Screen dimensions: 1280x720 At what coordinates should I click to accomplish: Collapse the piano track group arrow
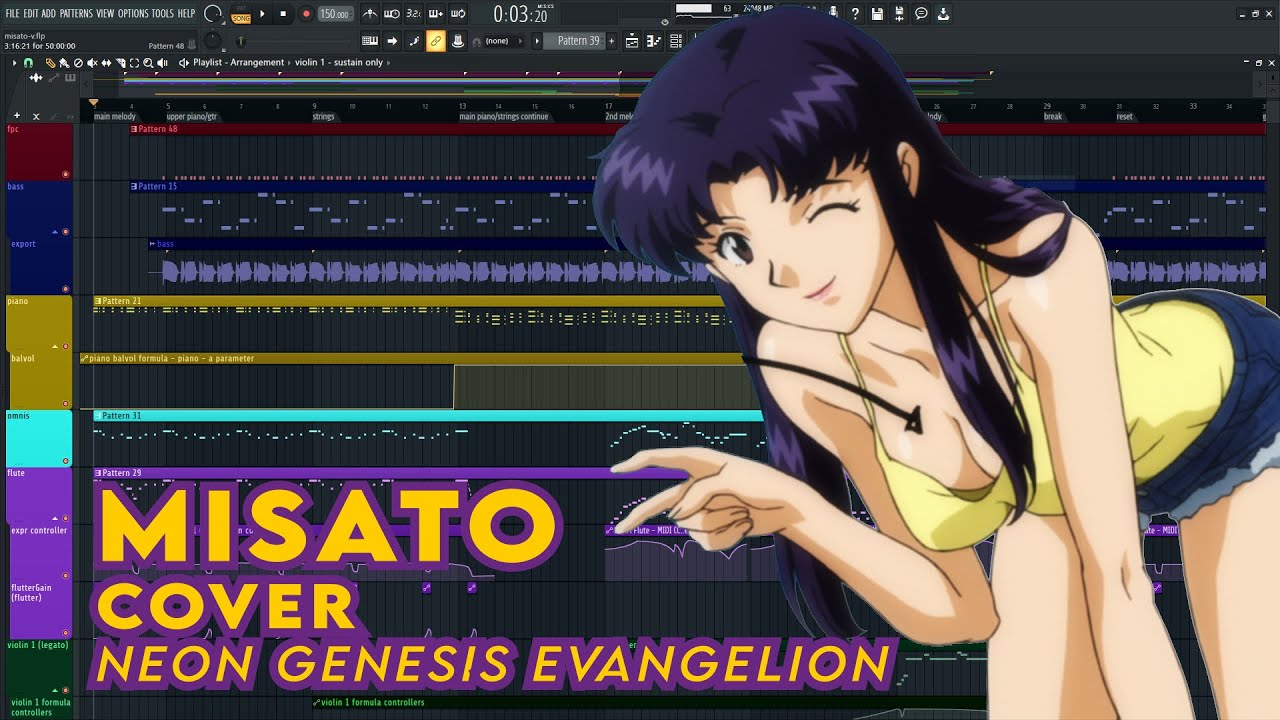pyautogui.click(x=55, y=346)
